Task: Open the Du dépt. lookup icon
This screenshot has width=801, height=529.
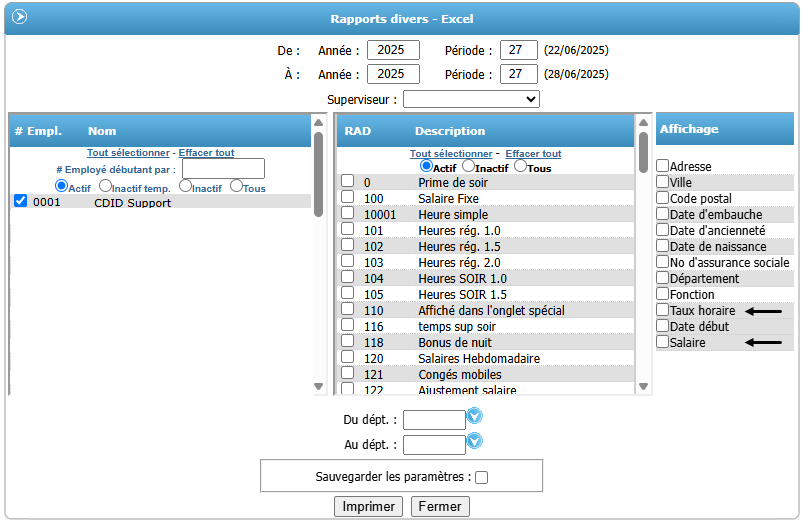Action: pos(475,415)
